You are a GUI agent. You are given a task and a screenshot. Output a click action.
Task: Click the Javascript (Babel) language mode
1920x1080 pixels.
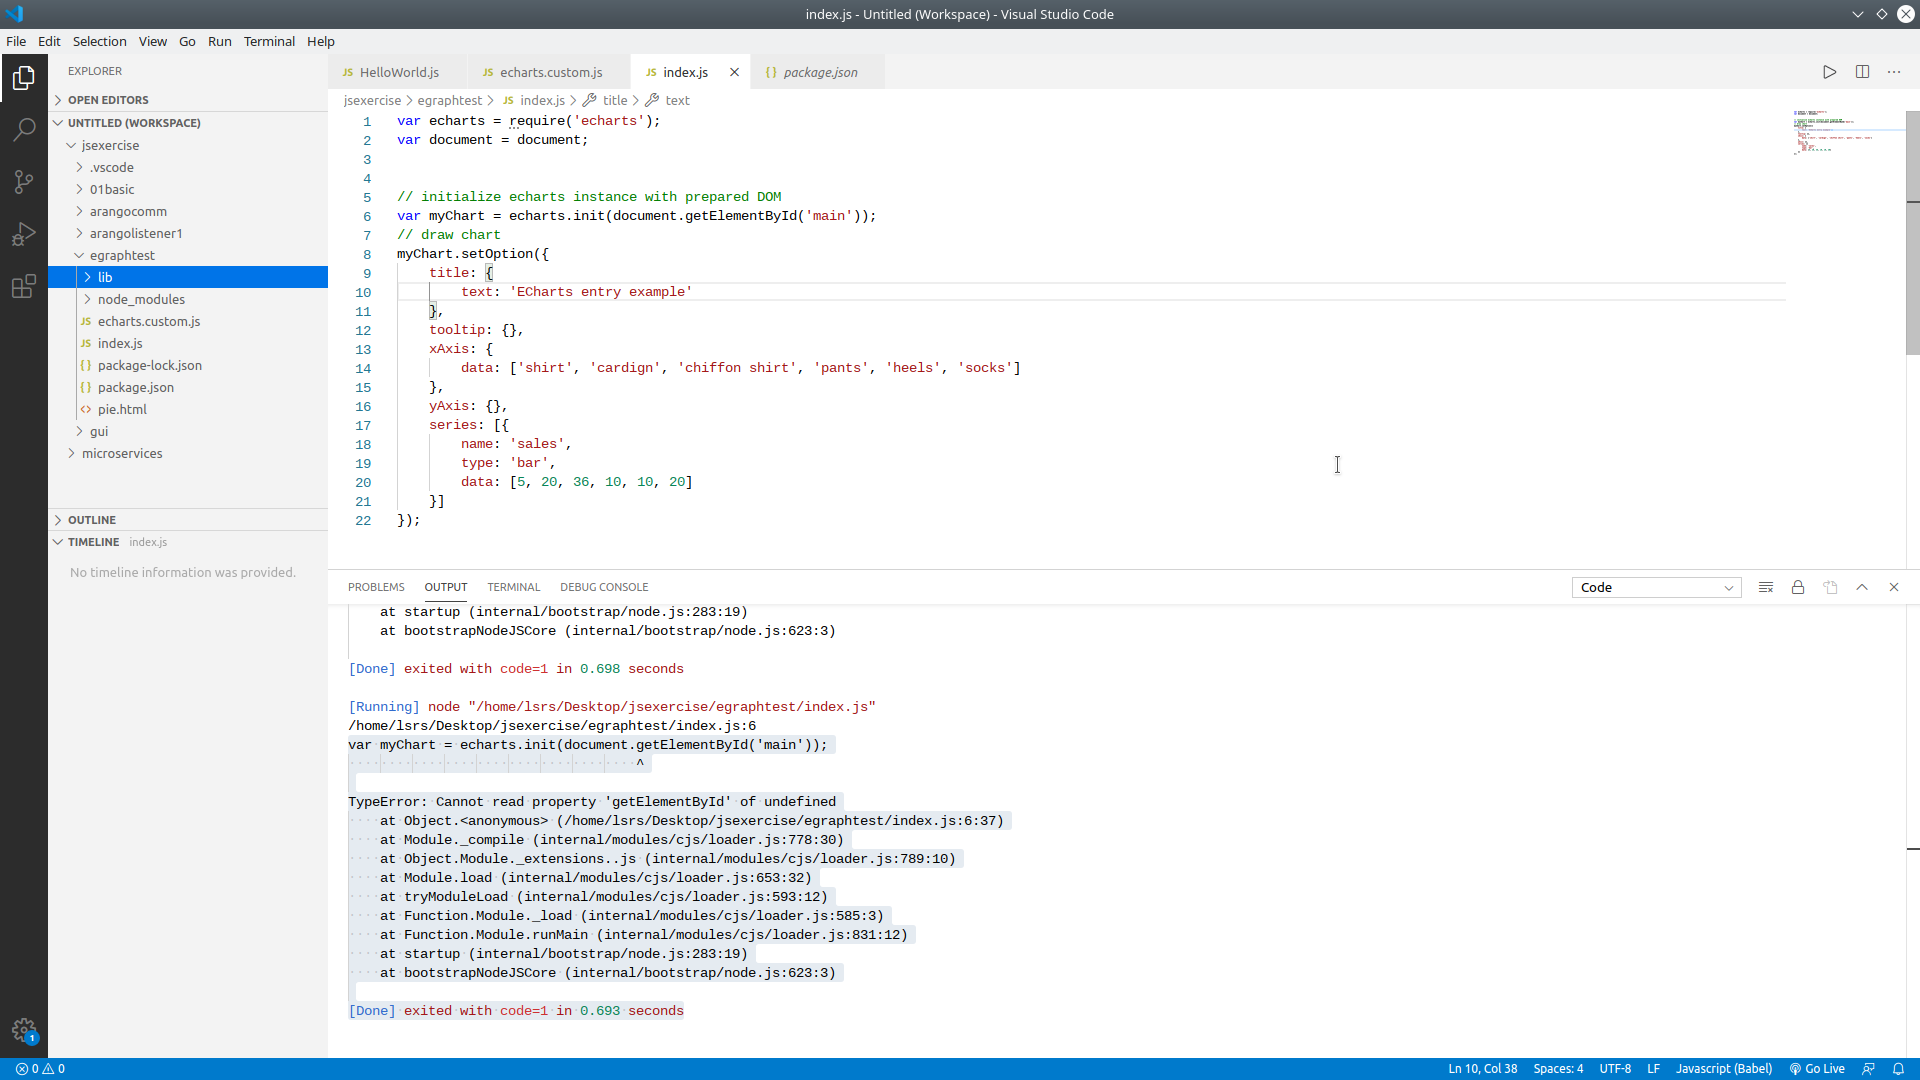pyautogui.click(x=1723, y=1068)
